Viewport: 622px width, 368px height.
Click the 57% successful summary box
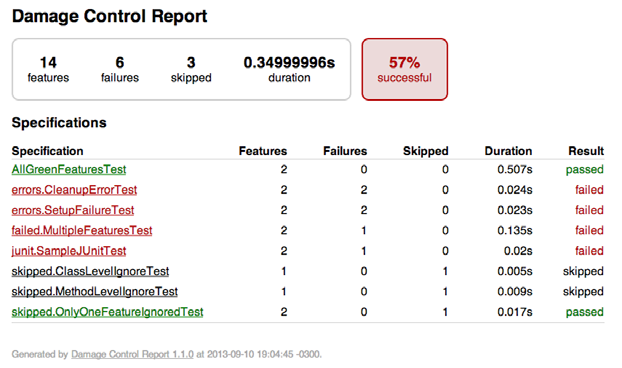point(405,69)
